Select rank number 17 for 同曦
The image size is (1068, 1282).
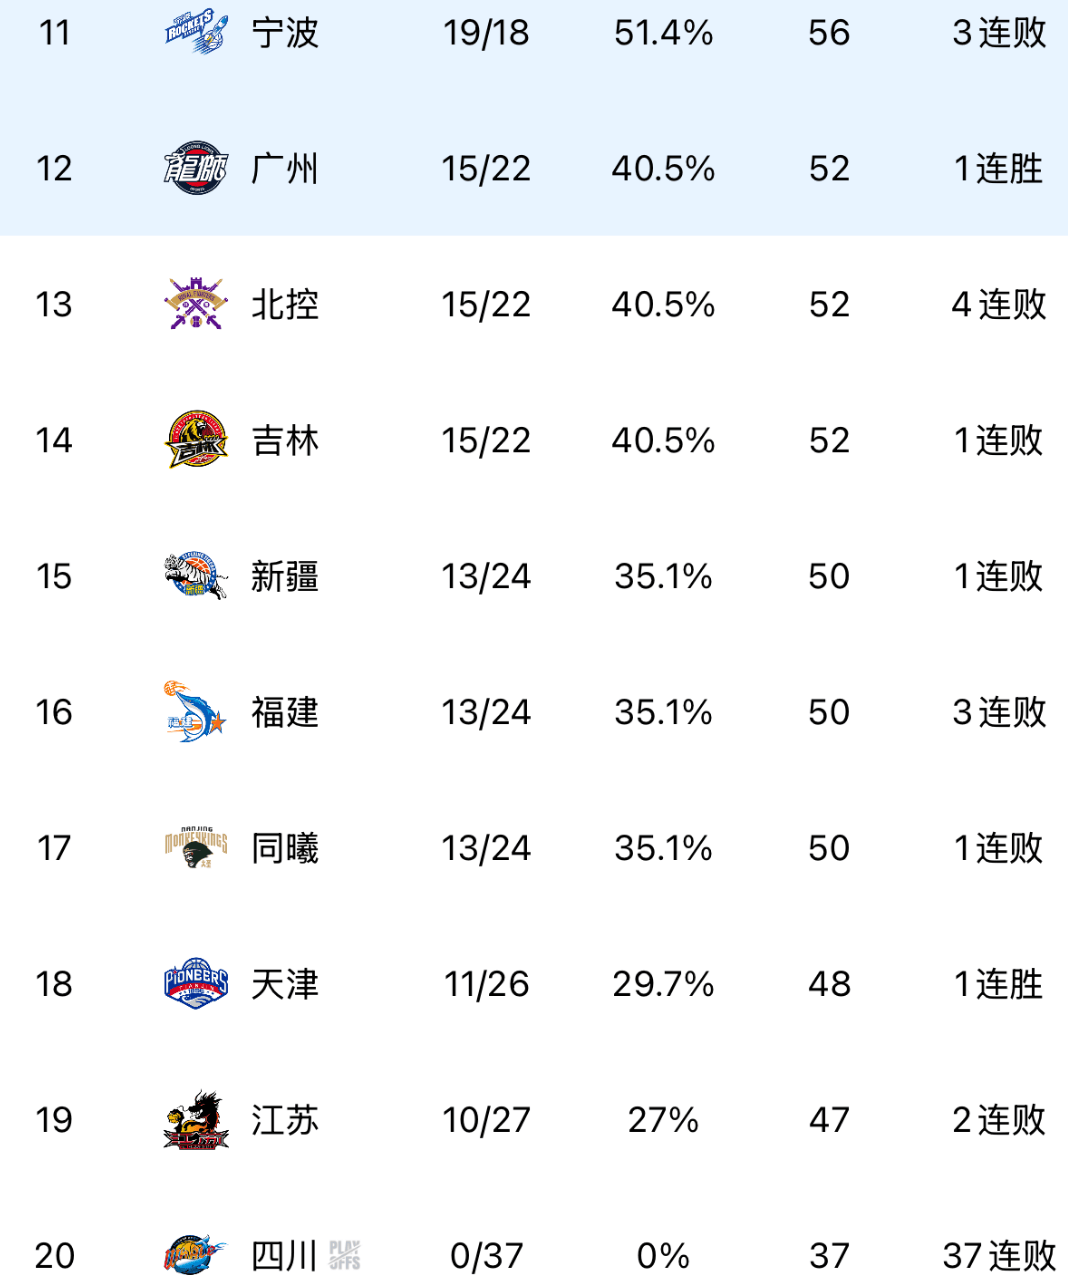54,848
